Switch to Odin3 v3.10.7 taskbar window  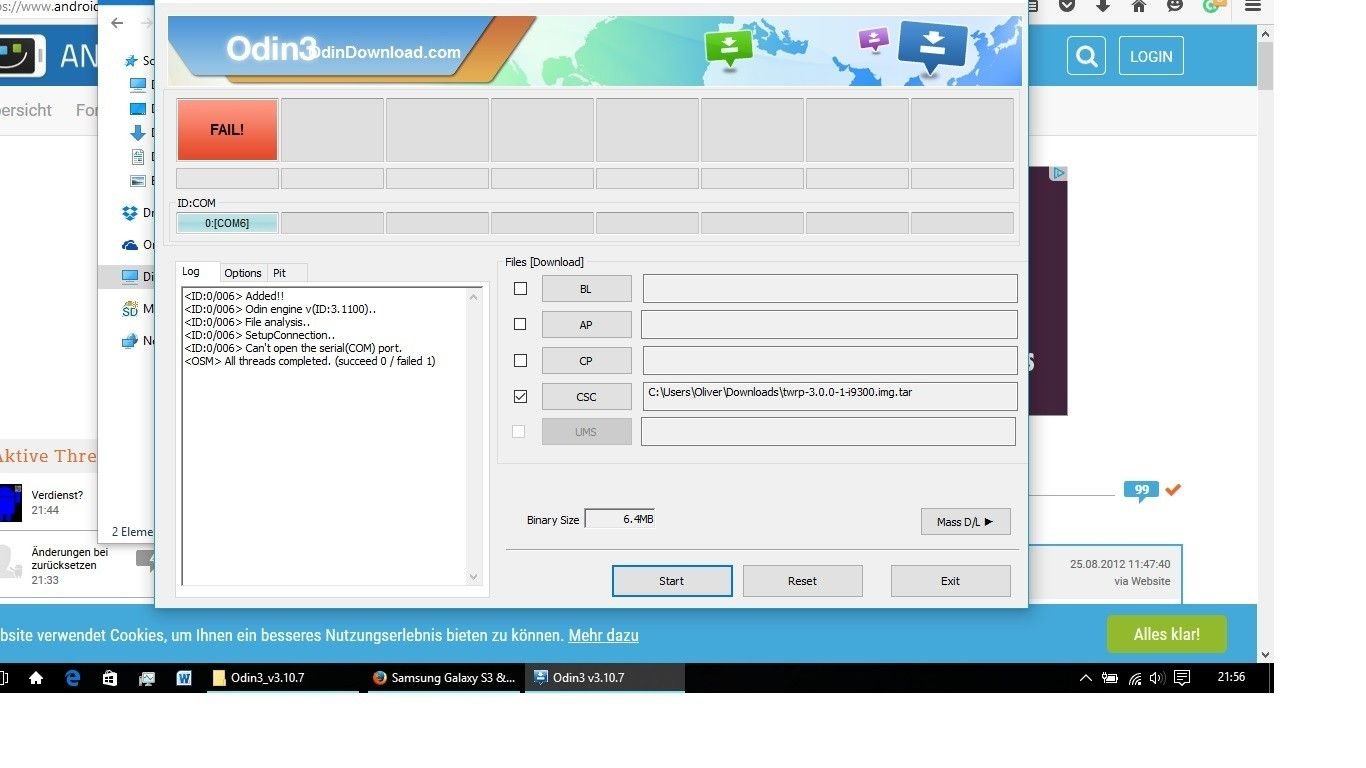coord(605,678)
